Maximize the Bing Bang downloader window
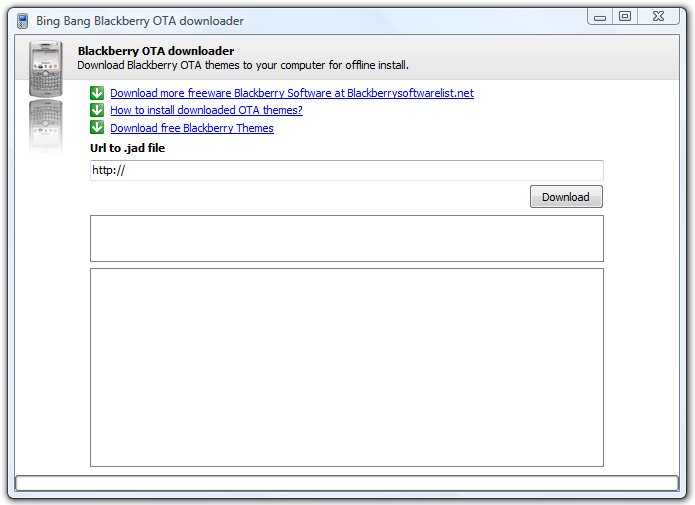 [625, 17]
